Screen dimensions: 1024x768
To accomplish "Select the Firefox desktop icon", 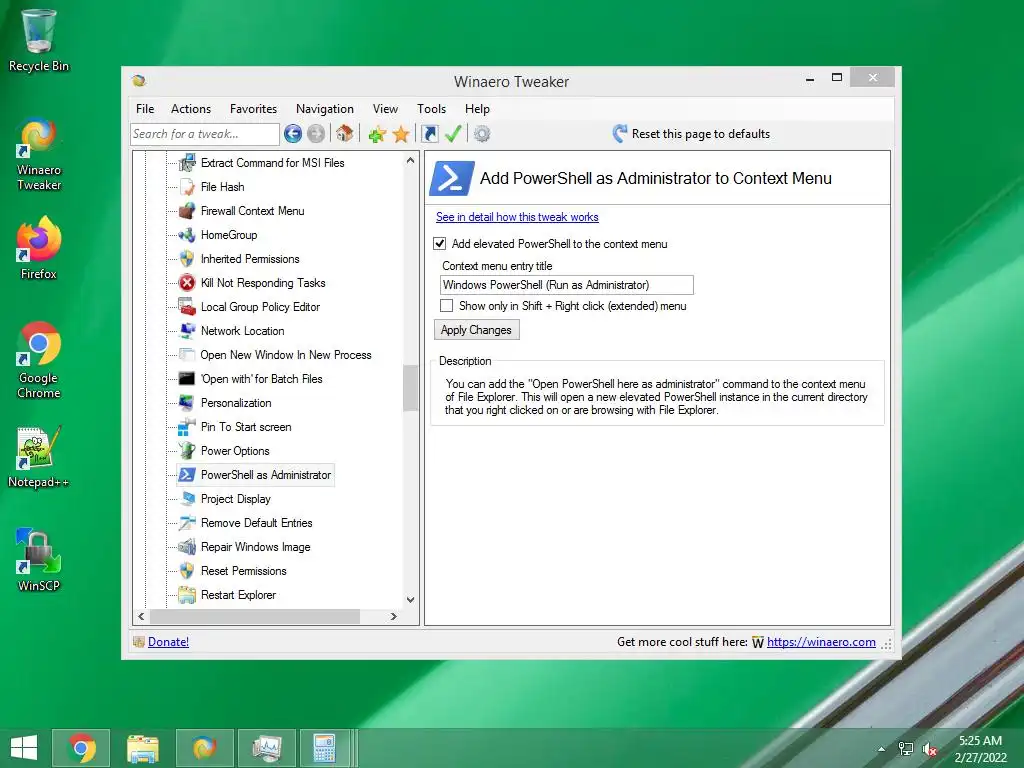I will click(39, 249).
